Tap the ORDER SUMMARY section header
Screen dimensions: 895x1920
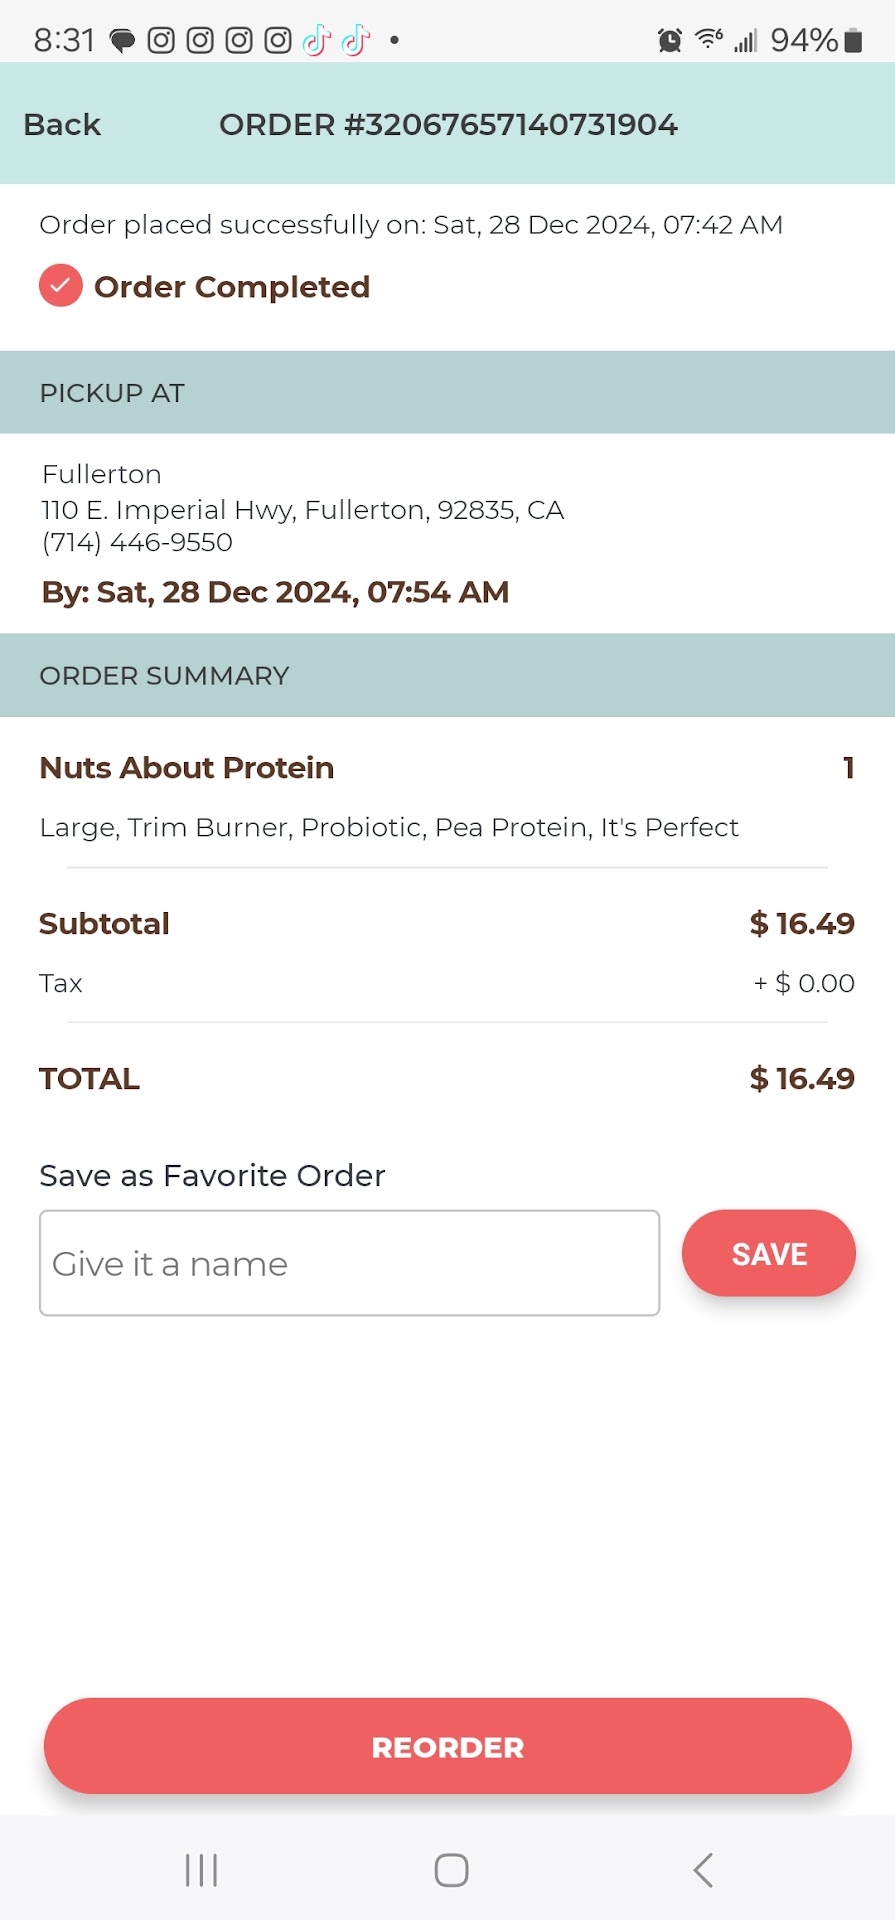point(164,676)
